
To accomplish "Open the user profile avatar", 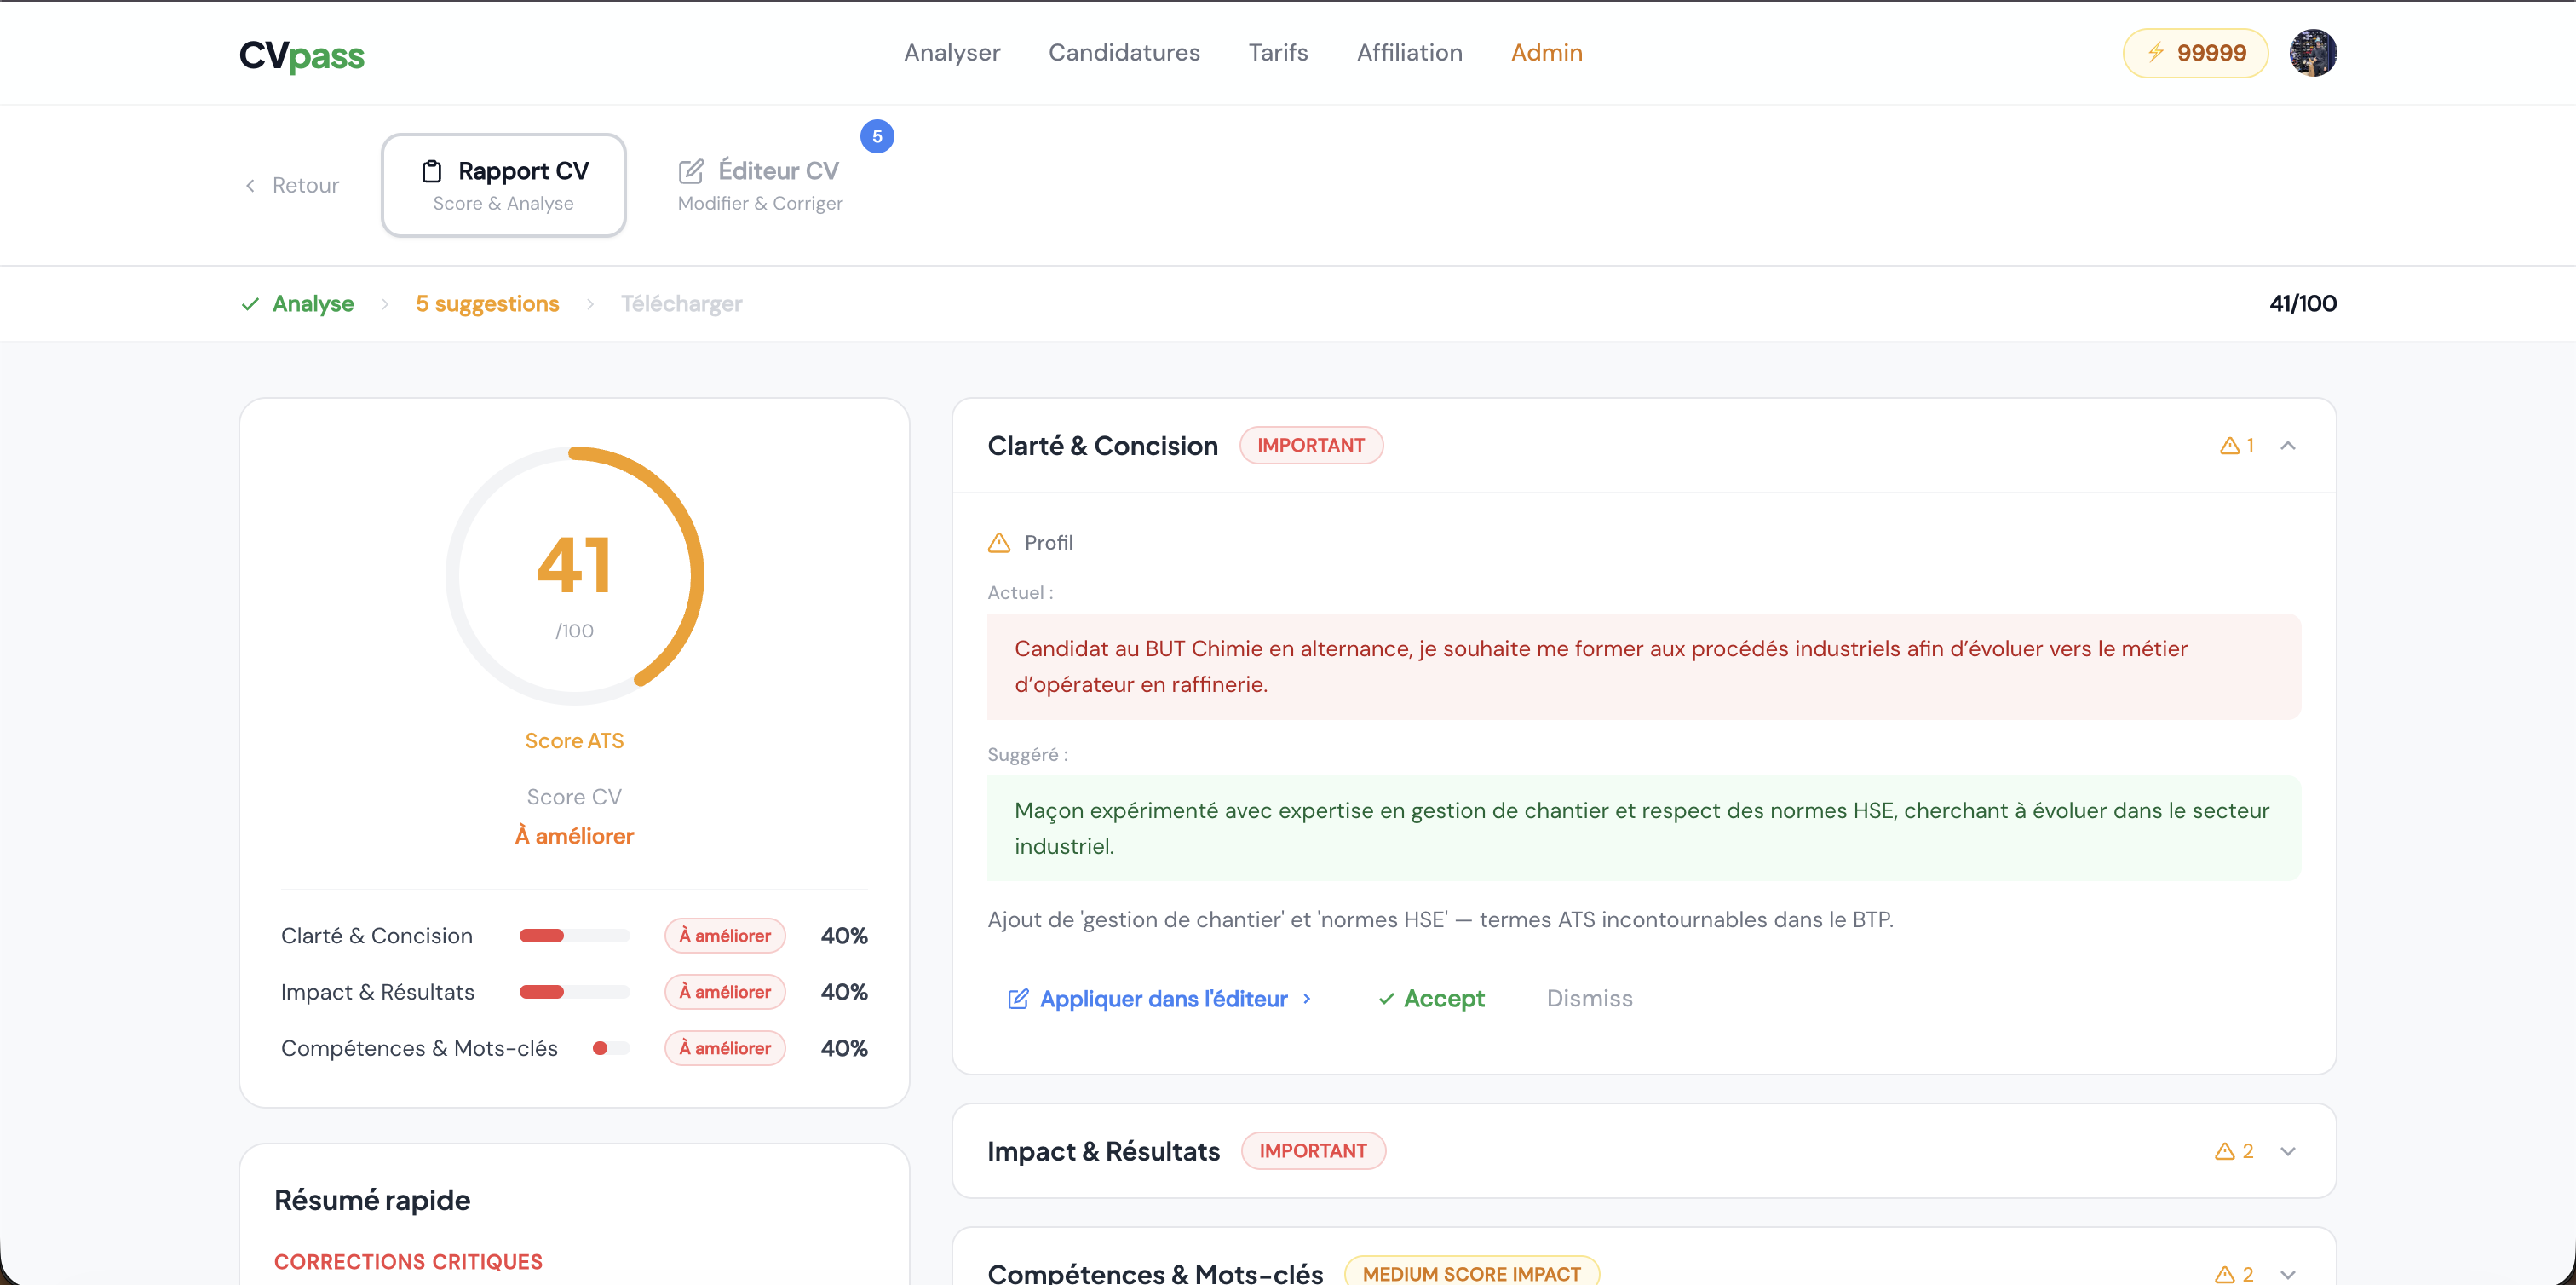I will 2312,52.
